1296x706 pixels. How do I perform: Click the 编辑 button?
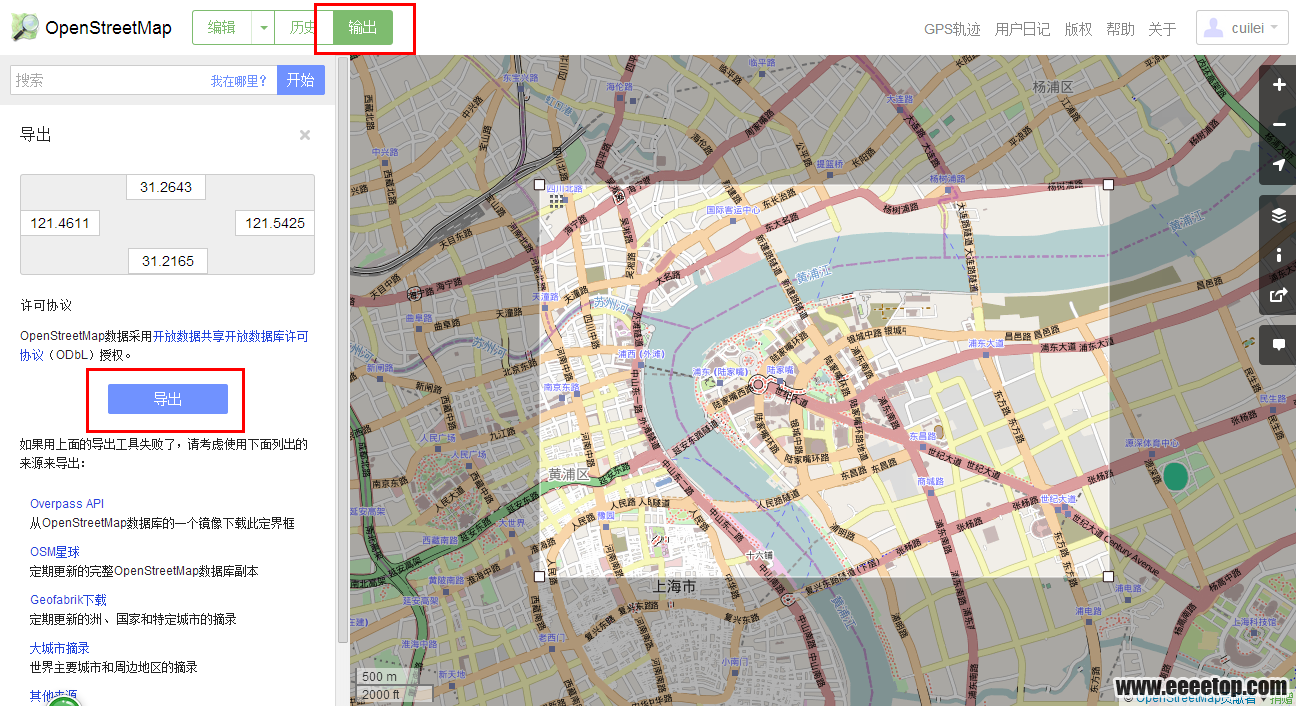[222, 28]
